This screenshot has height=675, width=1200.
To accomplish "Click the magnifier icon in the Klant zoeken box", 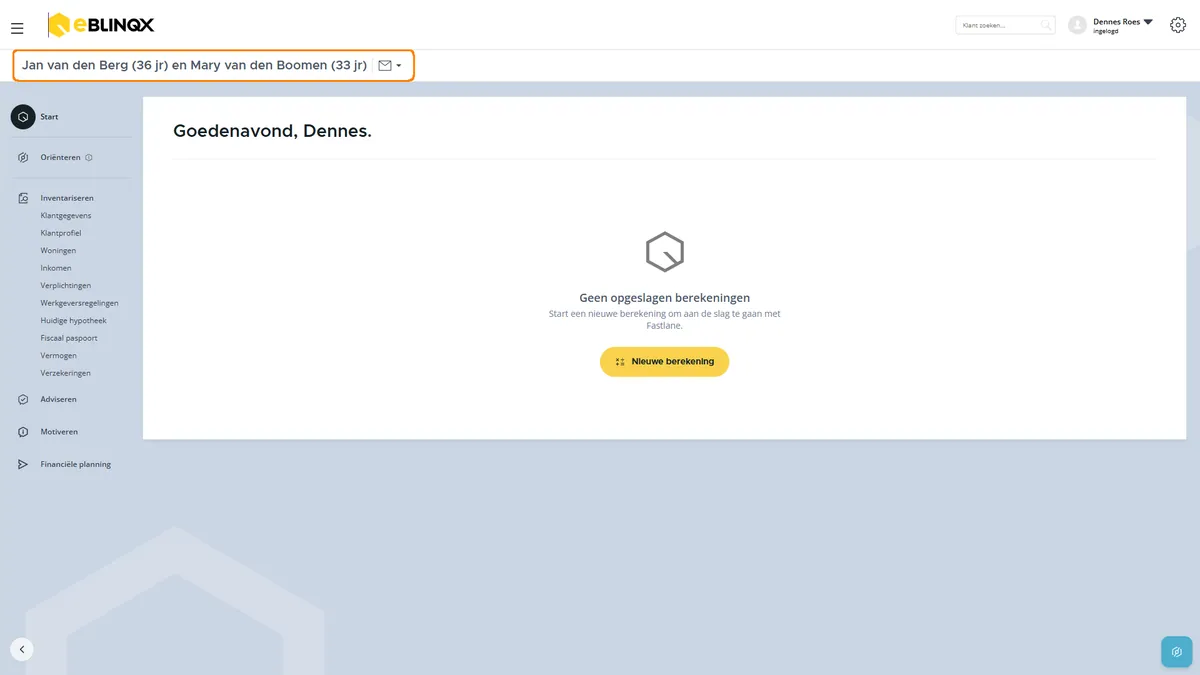I will 1045,25.
